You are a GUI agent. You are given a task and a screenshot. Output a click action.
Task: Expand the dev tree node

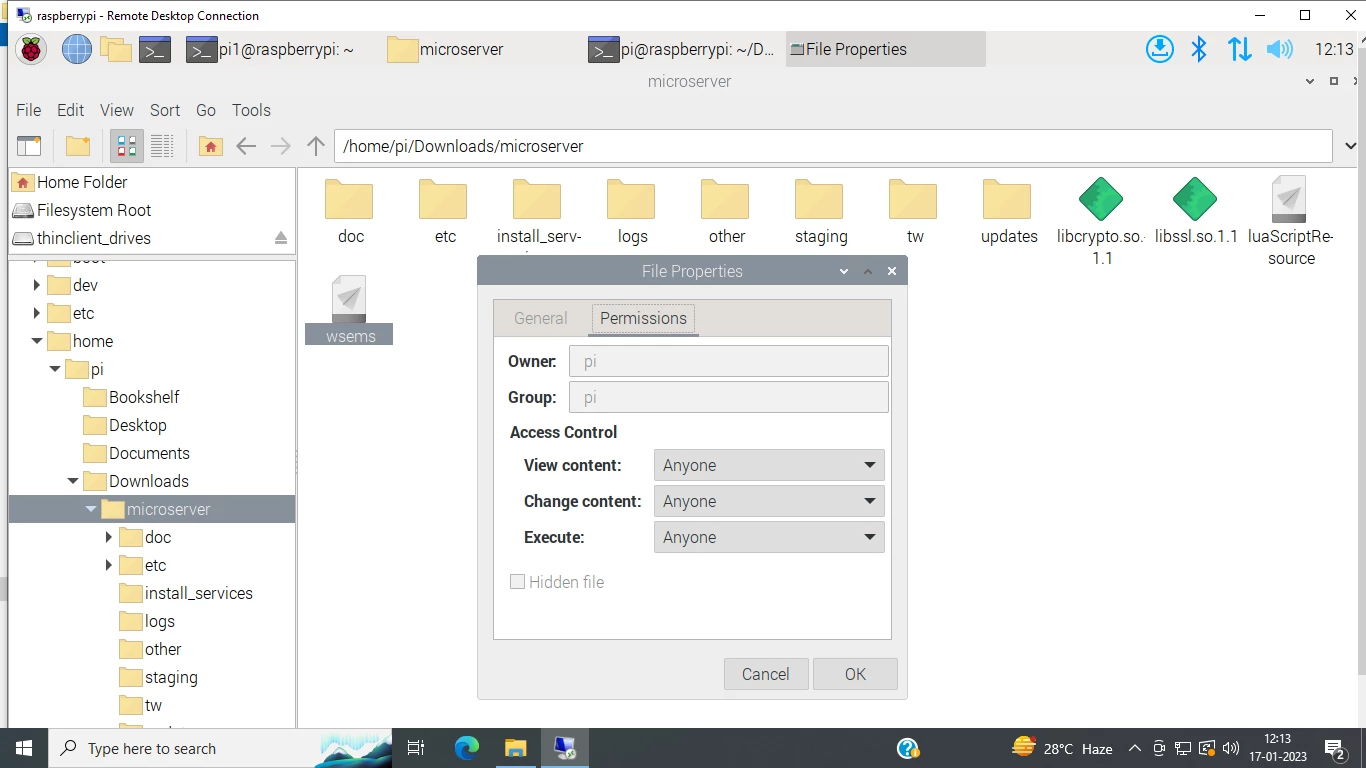(x=37, y=285)
